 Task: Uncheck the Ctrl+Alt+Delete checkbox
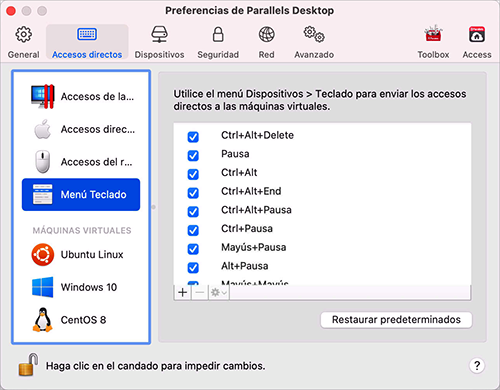tap(193, 137)
